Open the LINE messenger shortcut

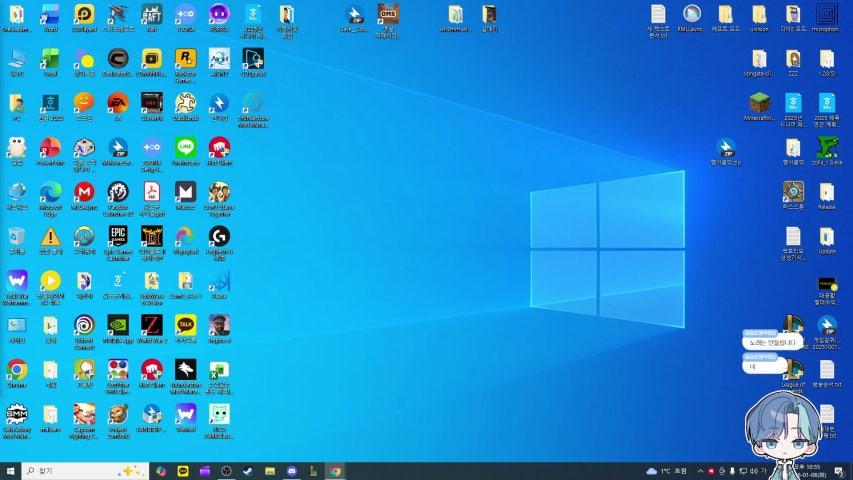click(x=185, y=148)
